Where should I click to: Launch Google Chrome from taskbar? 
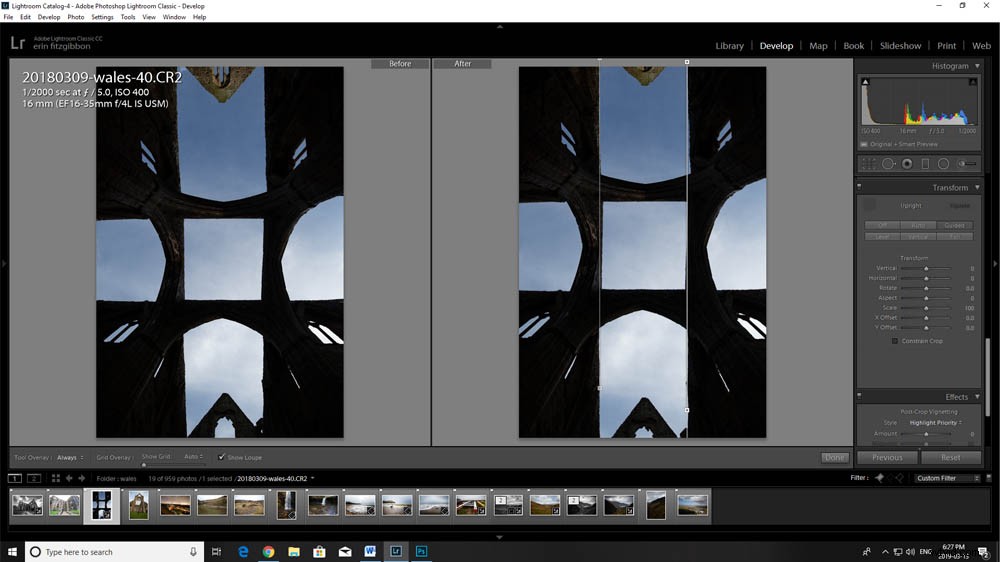click(268, 552)
